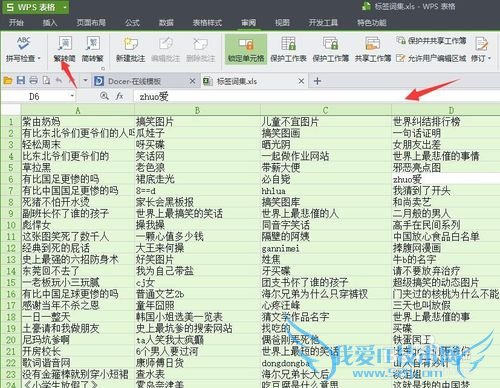
Task: Add a comment with 新建批注
Action: 130,49
